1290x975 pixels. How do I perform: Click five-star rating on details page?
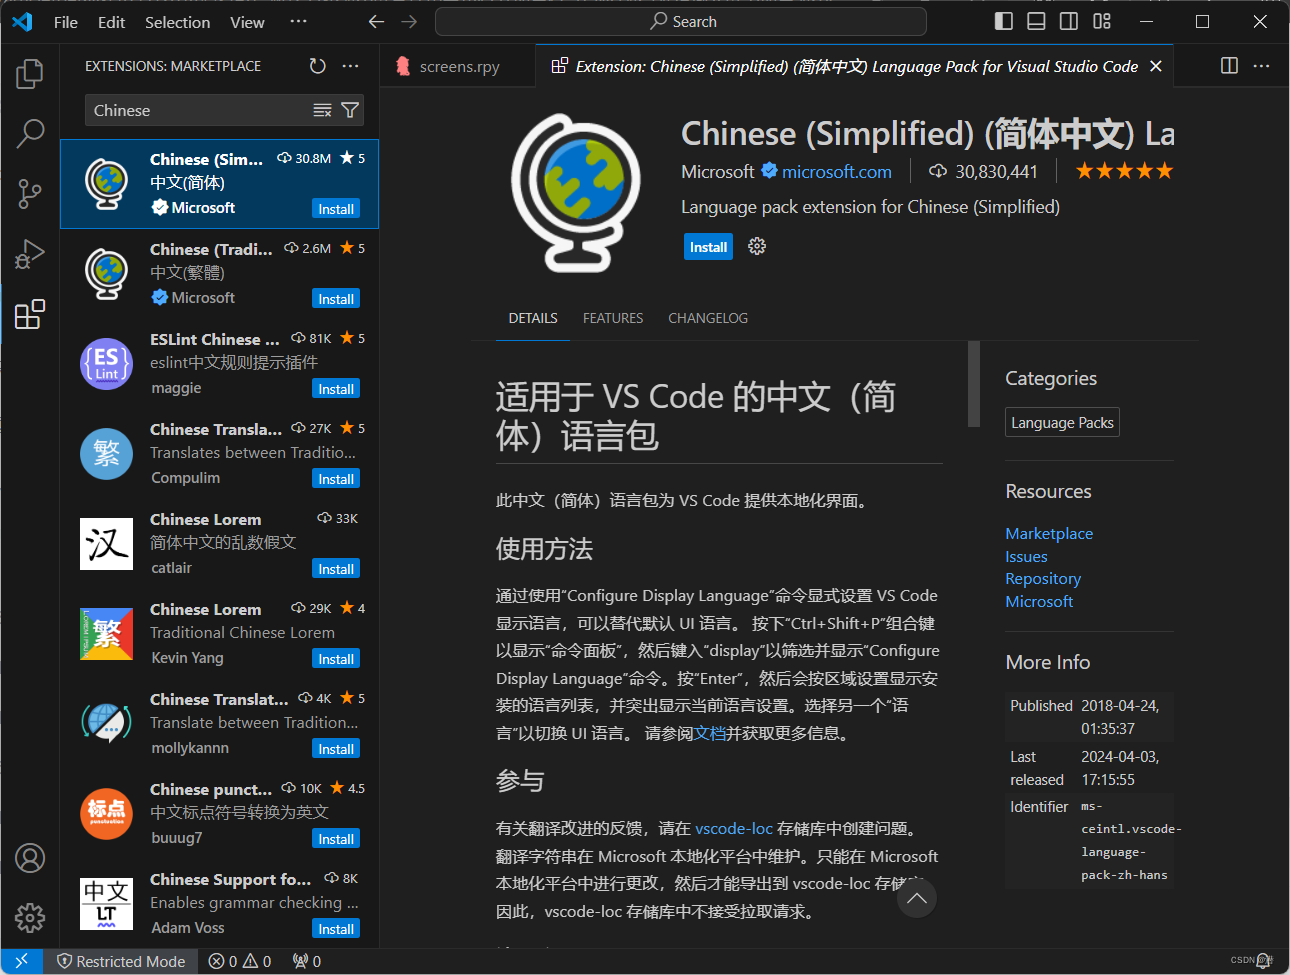click(1124, 171)
